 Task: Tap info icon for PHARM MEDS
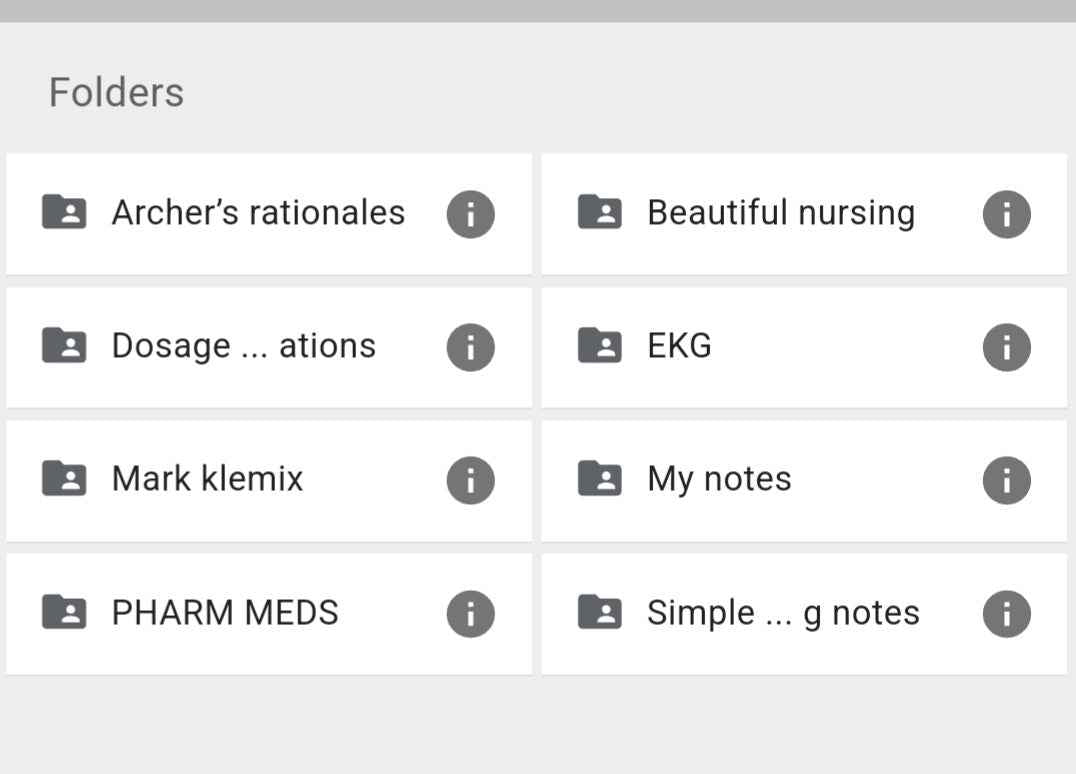[x=470, y=613]
